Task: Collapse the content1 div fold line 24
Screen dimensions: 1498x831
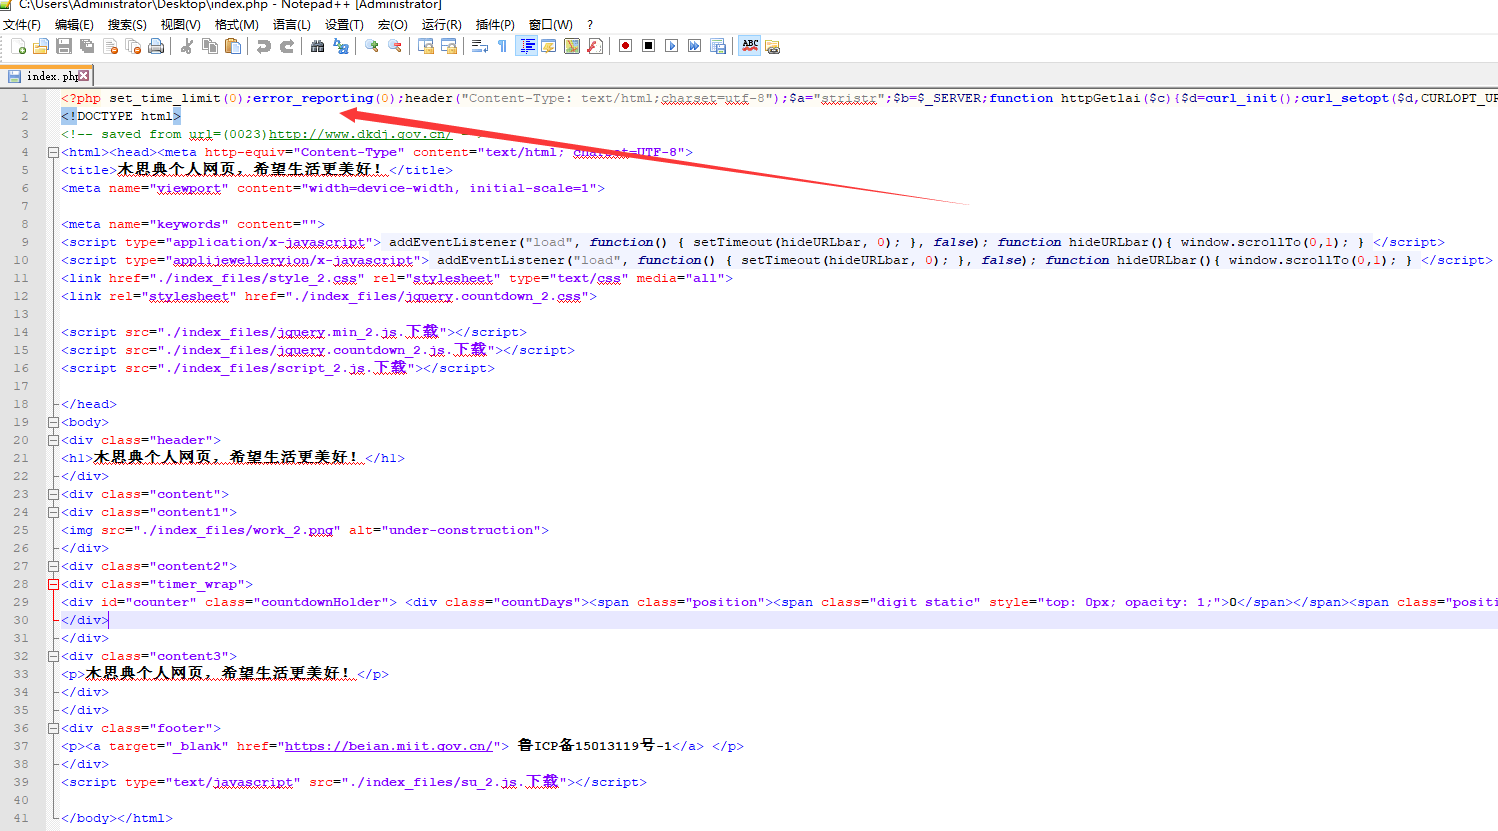Action: click(53, 512)
